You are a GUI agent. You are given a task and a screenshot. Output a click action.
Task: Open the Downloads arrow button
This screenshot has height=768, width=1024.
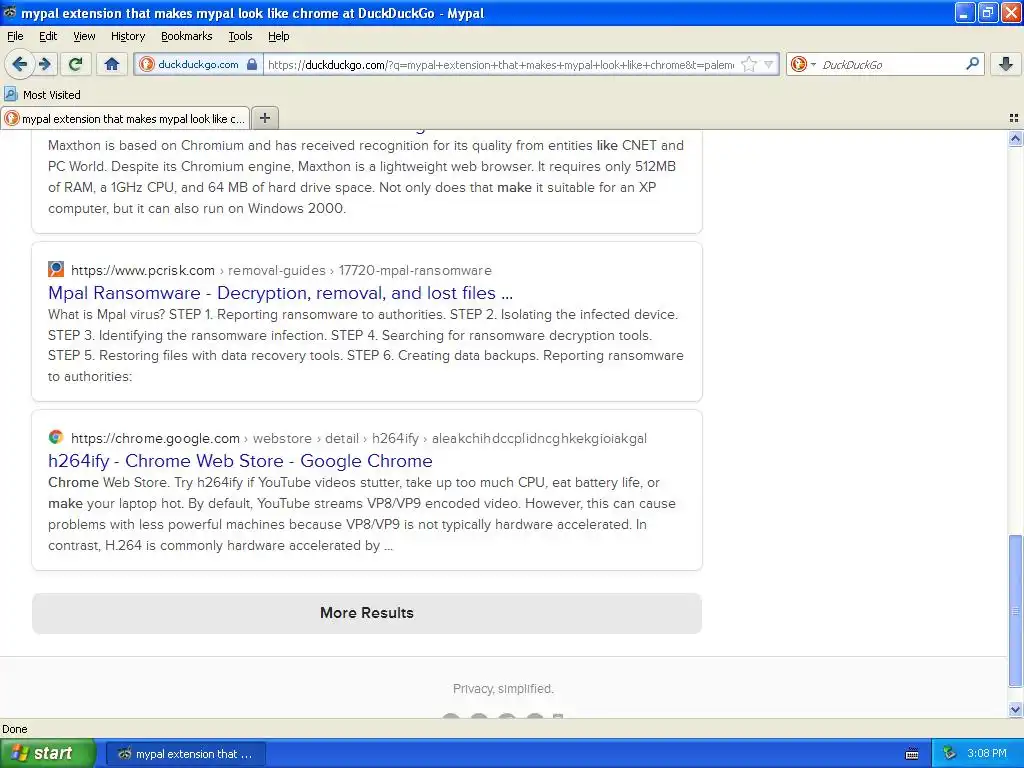pyautogui.click(x=1006, y=64)
